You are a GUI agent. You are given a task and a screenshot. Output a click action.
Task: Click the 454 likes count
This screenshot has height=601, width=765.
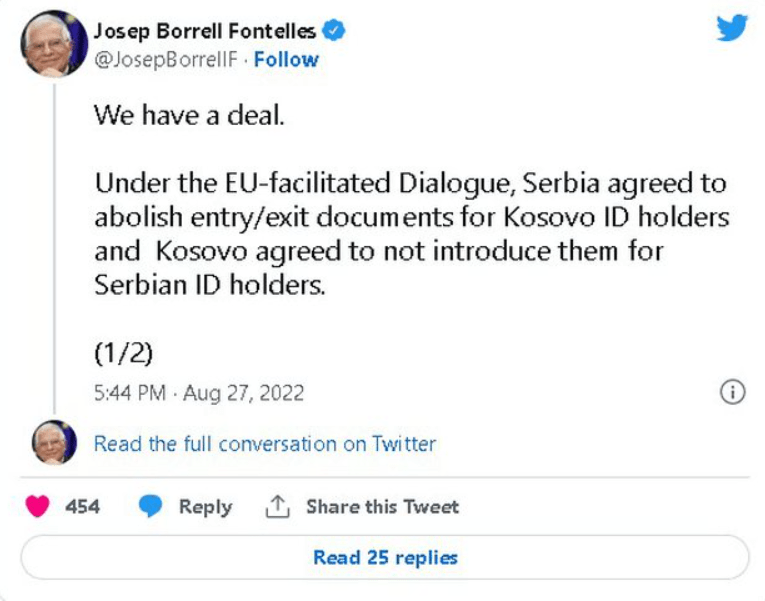point(82,507)
